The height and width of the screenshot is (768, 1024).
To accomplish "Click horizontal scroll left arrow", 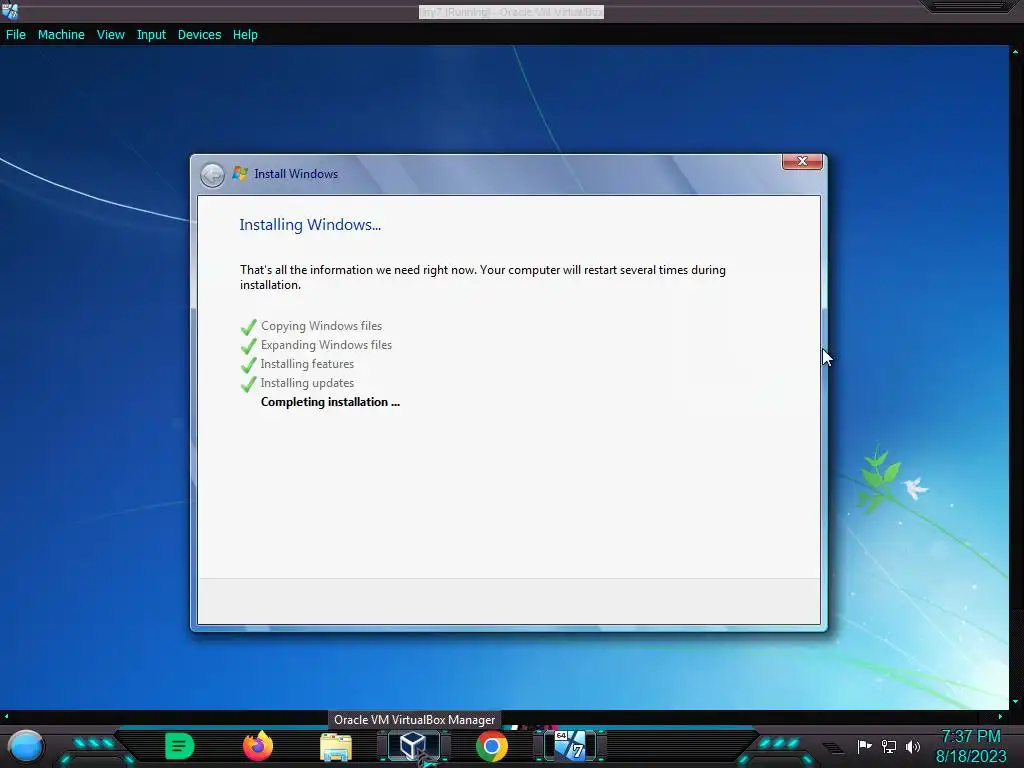I will tap(7, 716).
